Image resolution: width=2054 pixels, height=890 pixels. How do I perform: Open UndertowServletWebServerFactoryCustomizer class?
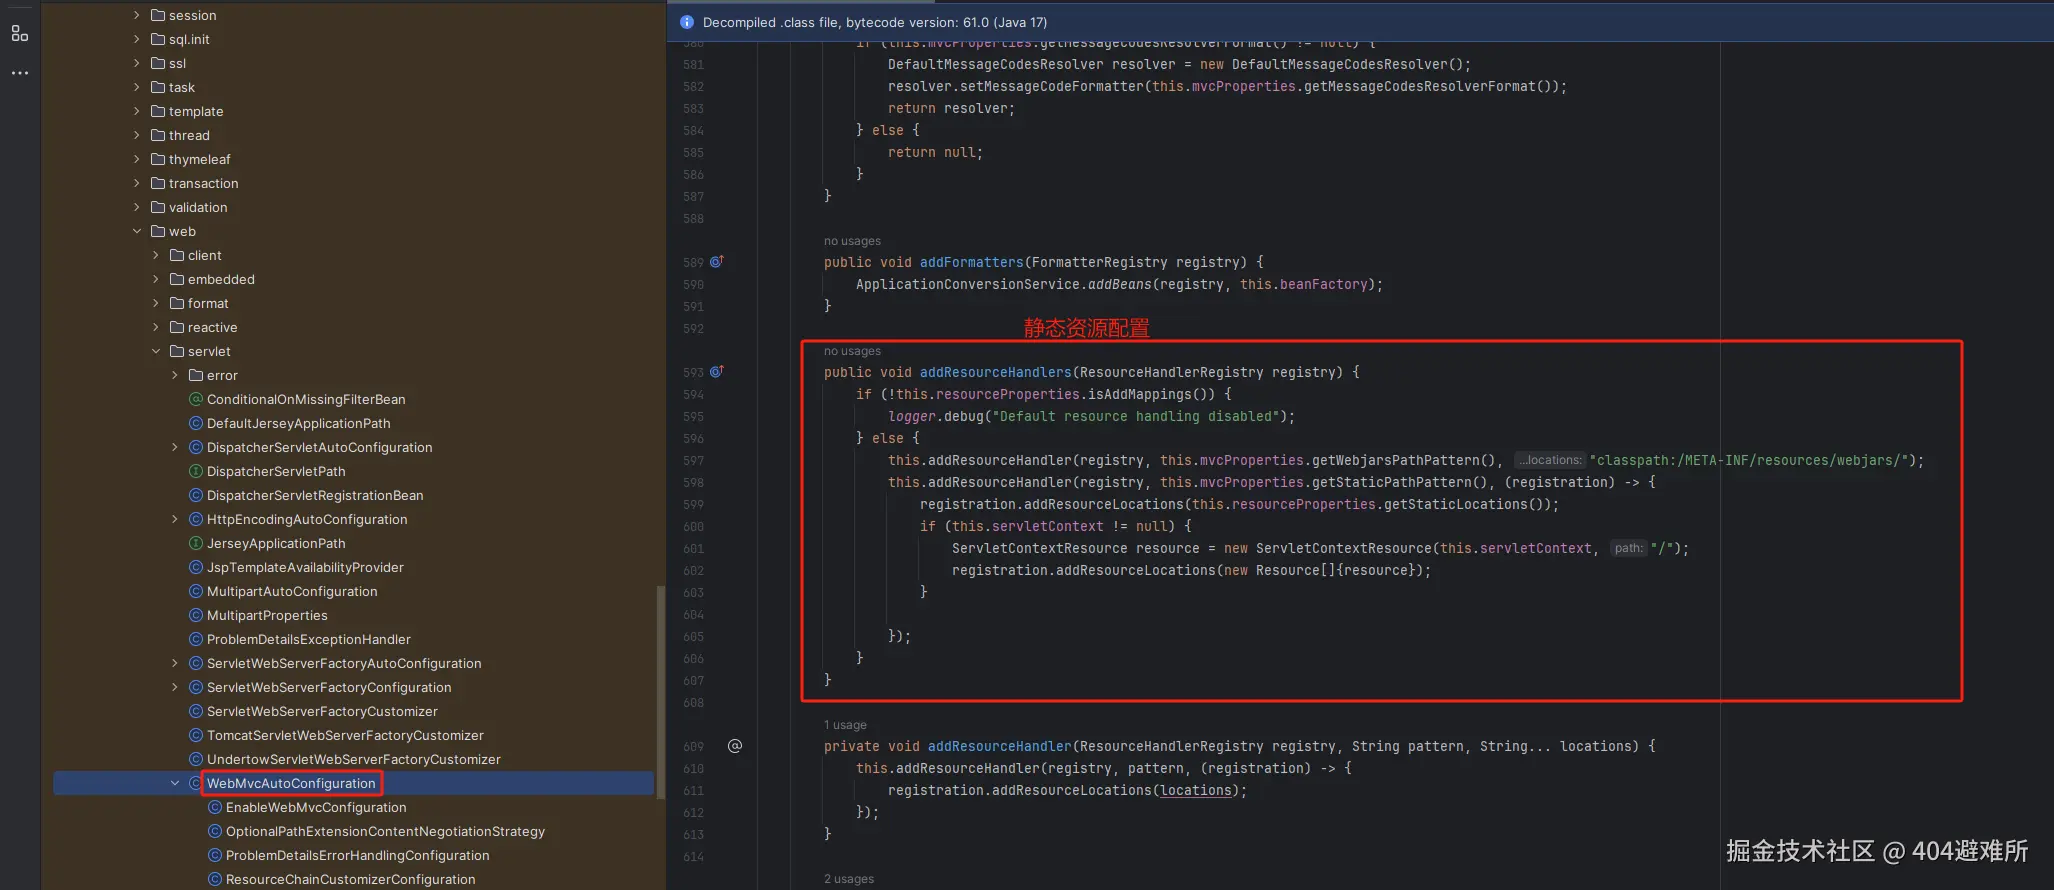pyautogui.click(x=354, y=759)
